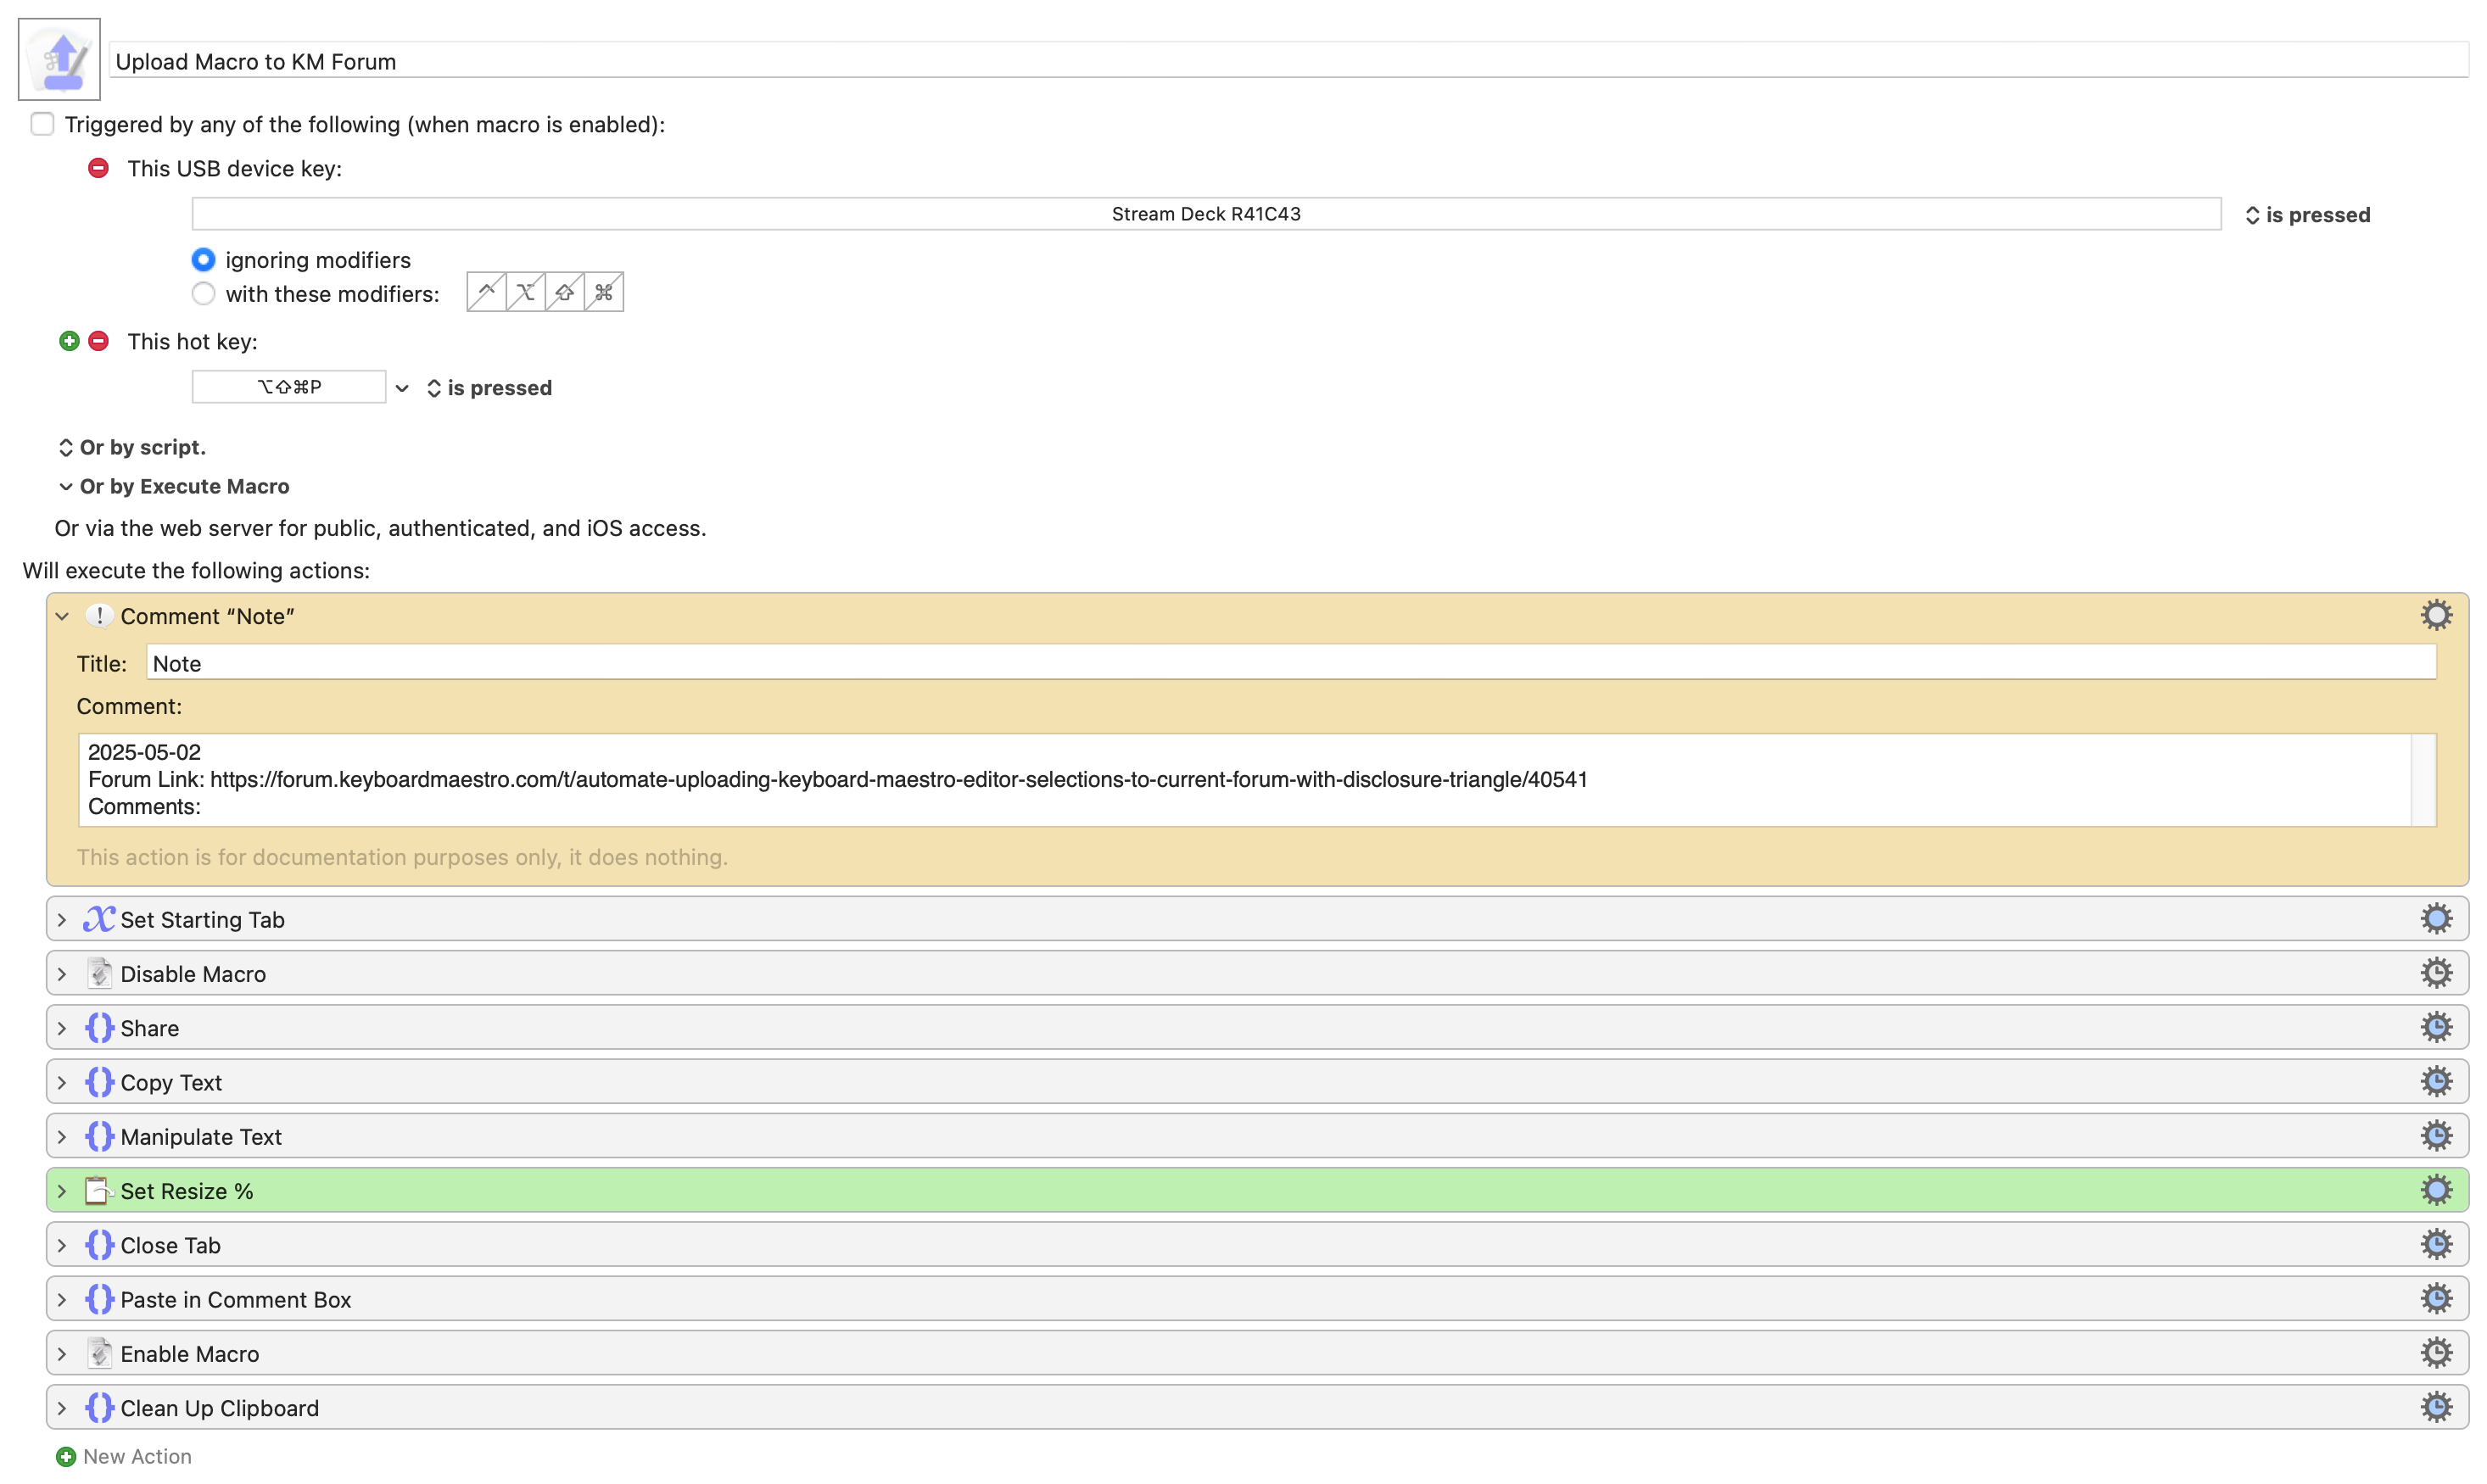2487x1484 pixels.
Task: Expand the Clean Up Clipboard action
Action: [x=62, y=1408]
